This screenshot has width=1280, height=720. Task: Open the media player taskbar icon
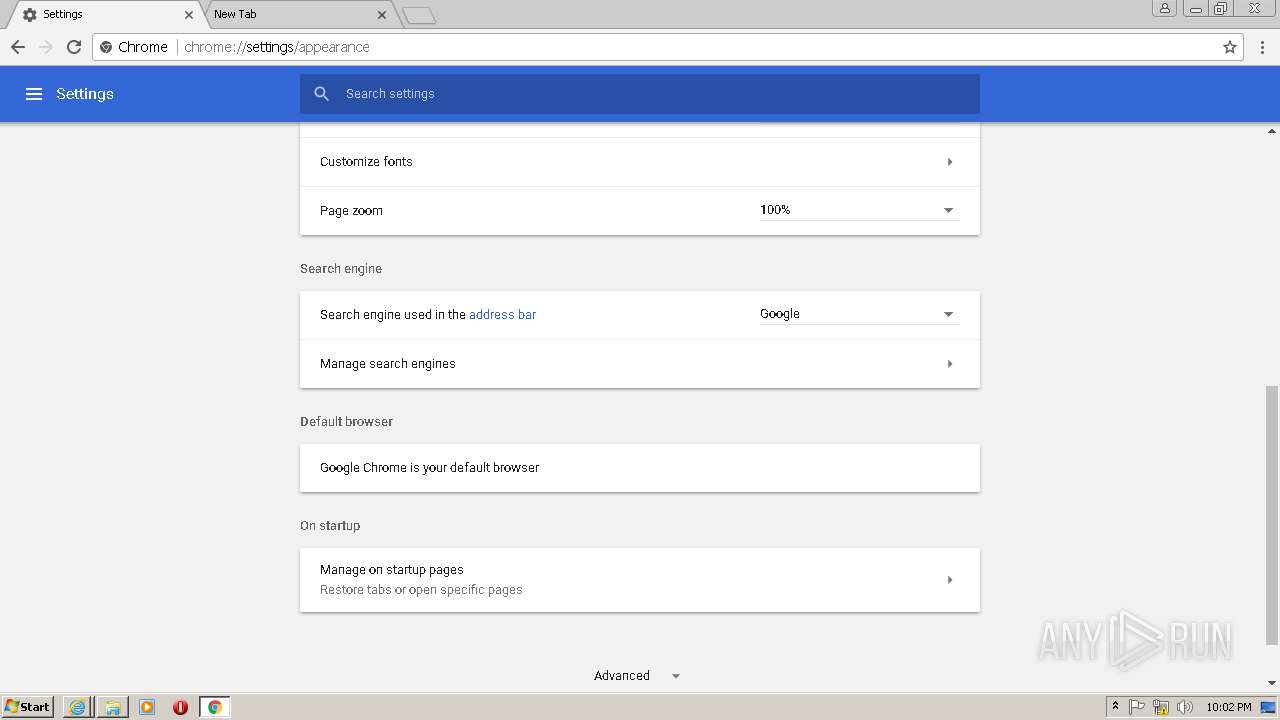(x=147, y=707)
